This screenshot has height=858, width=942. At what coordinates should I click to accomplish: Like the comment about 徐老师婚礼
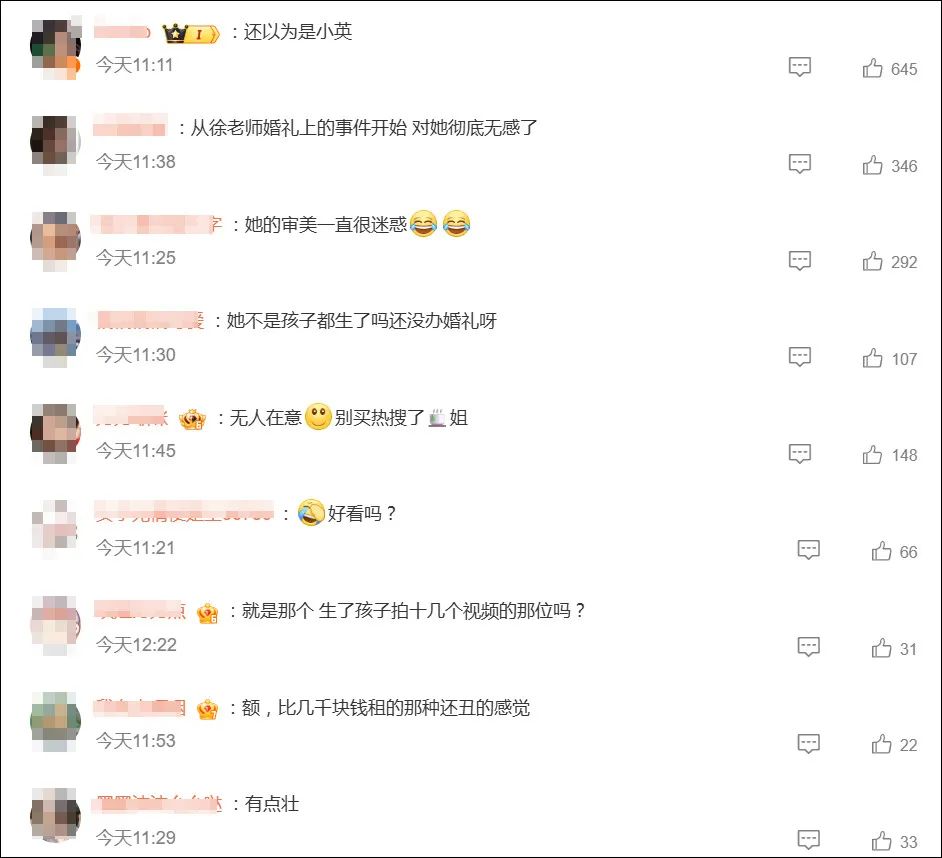[872, 165]
